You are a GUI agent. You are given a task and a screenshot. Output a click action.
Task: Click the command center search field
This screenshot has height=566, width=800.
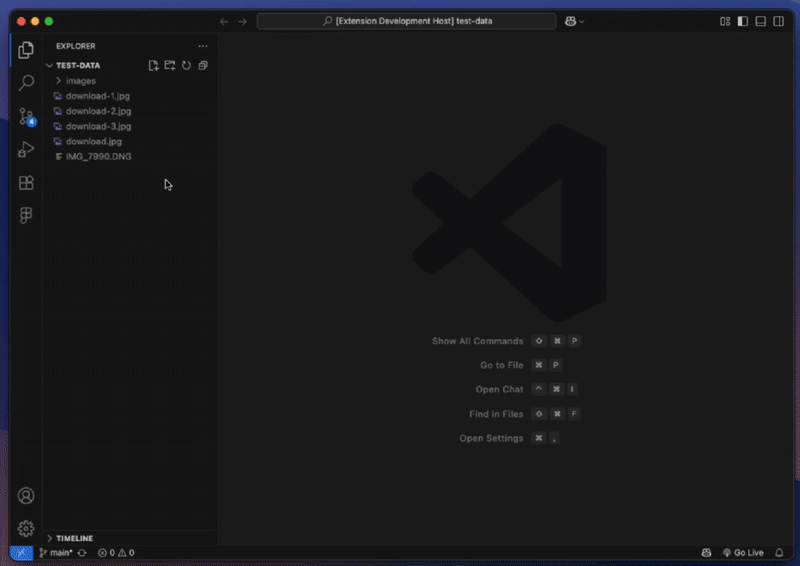407,21
